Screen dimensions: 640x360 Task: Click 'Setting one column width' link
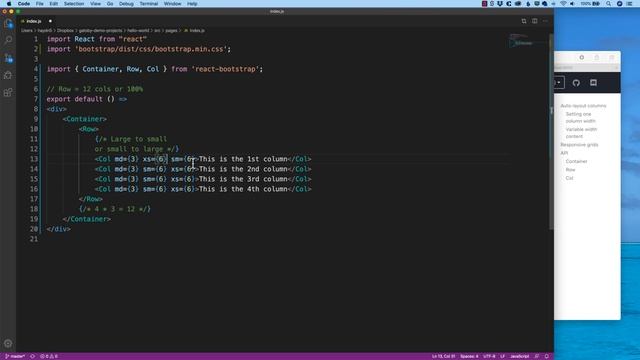click(x=580, y=118)
